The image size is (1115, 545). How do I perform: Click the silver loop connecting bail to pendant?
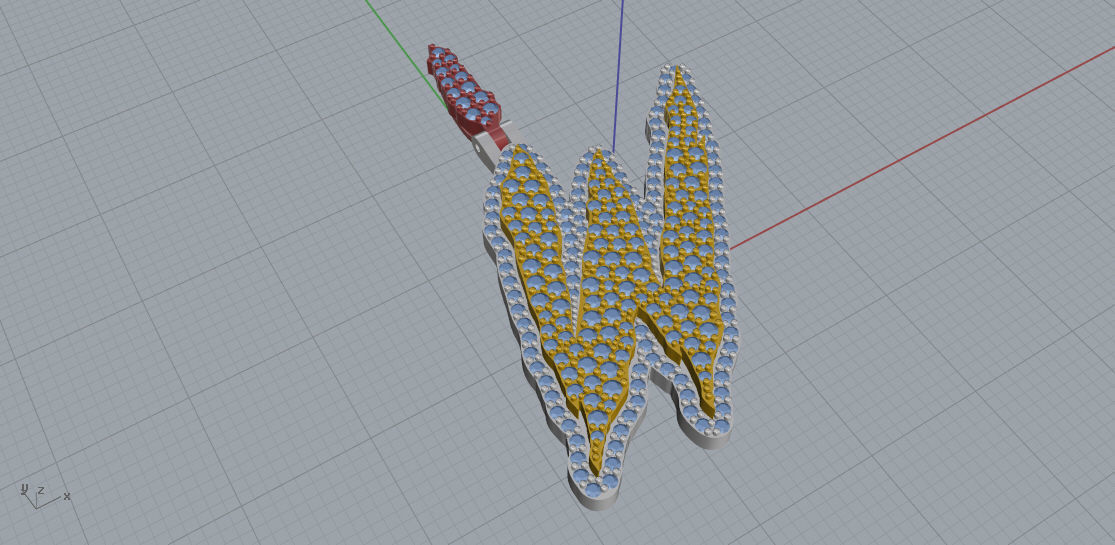click(489, 147)
